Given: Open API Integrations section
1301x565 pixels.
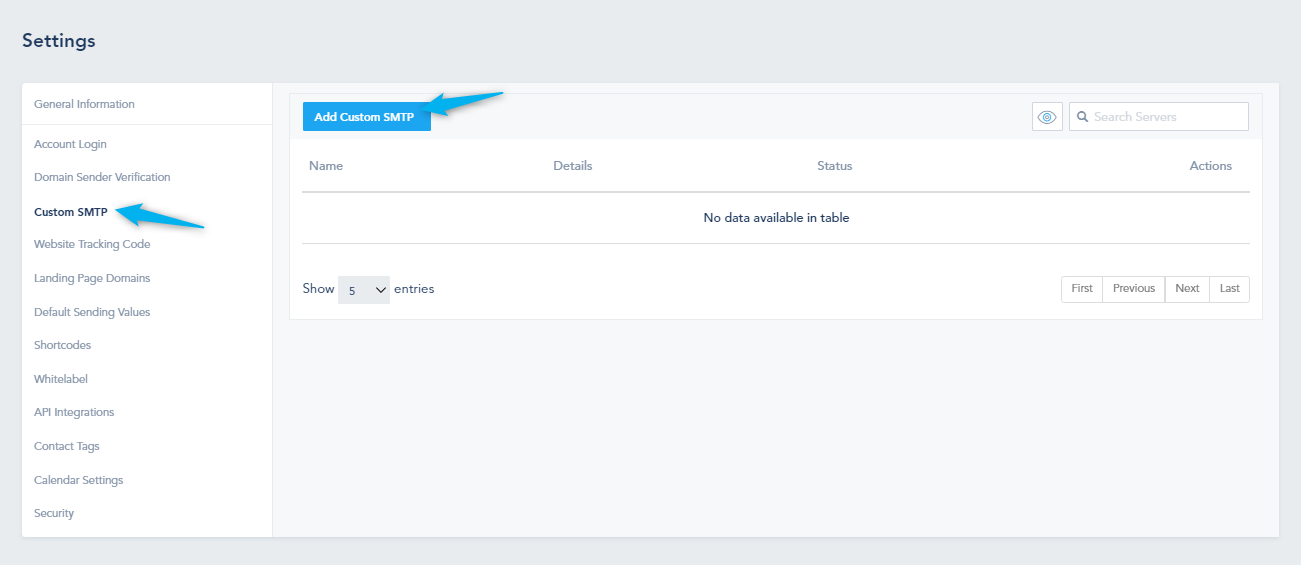Looking at the screenshot, I should coord(74,412).
